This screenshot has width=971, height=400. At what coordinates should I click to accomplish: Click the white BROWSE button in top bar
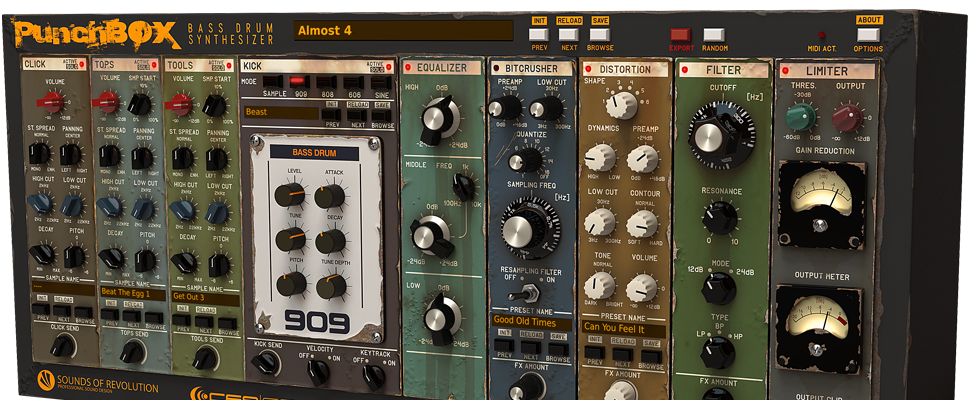pyautogui.click(x=599, y=35)
